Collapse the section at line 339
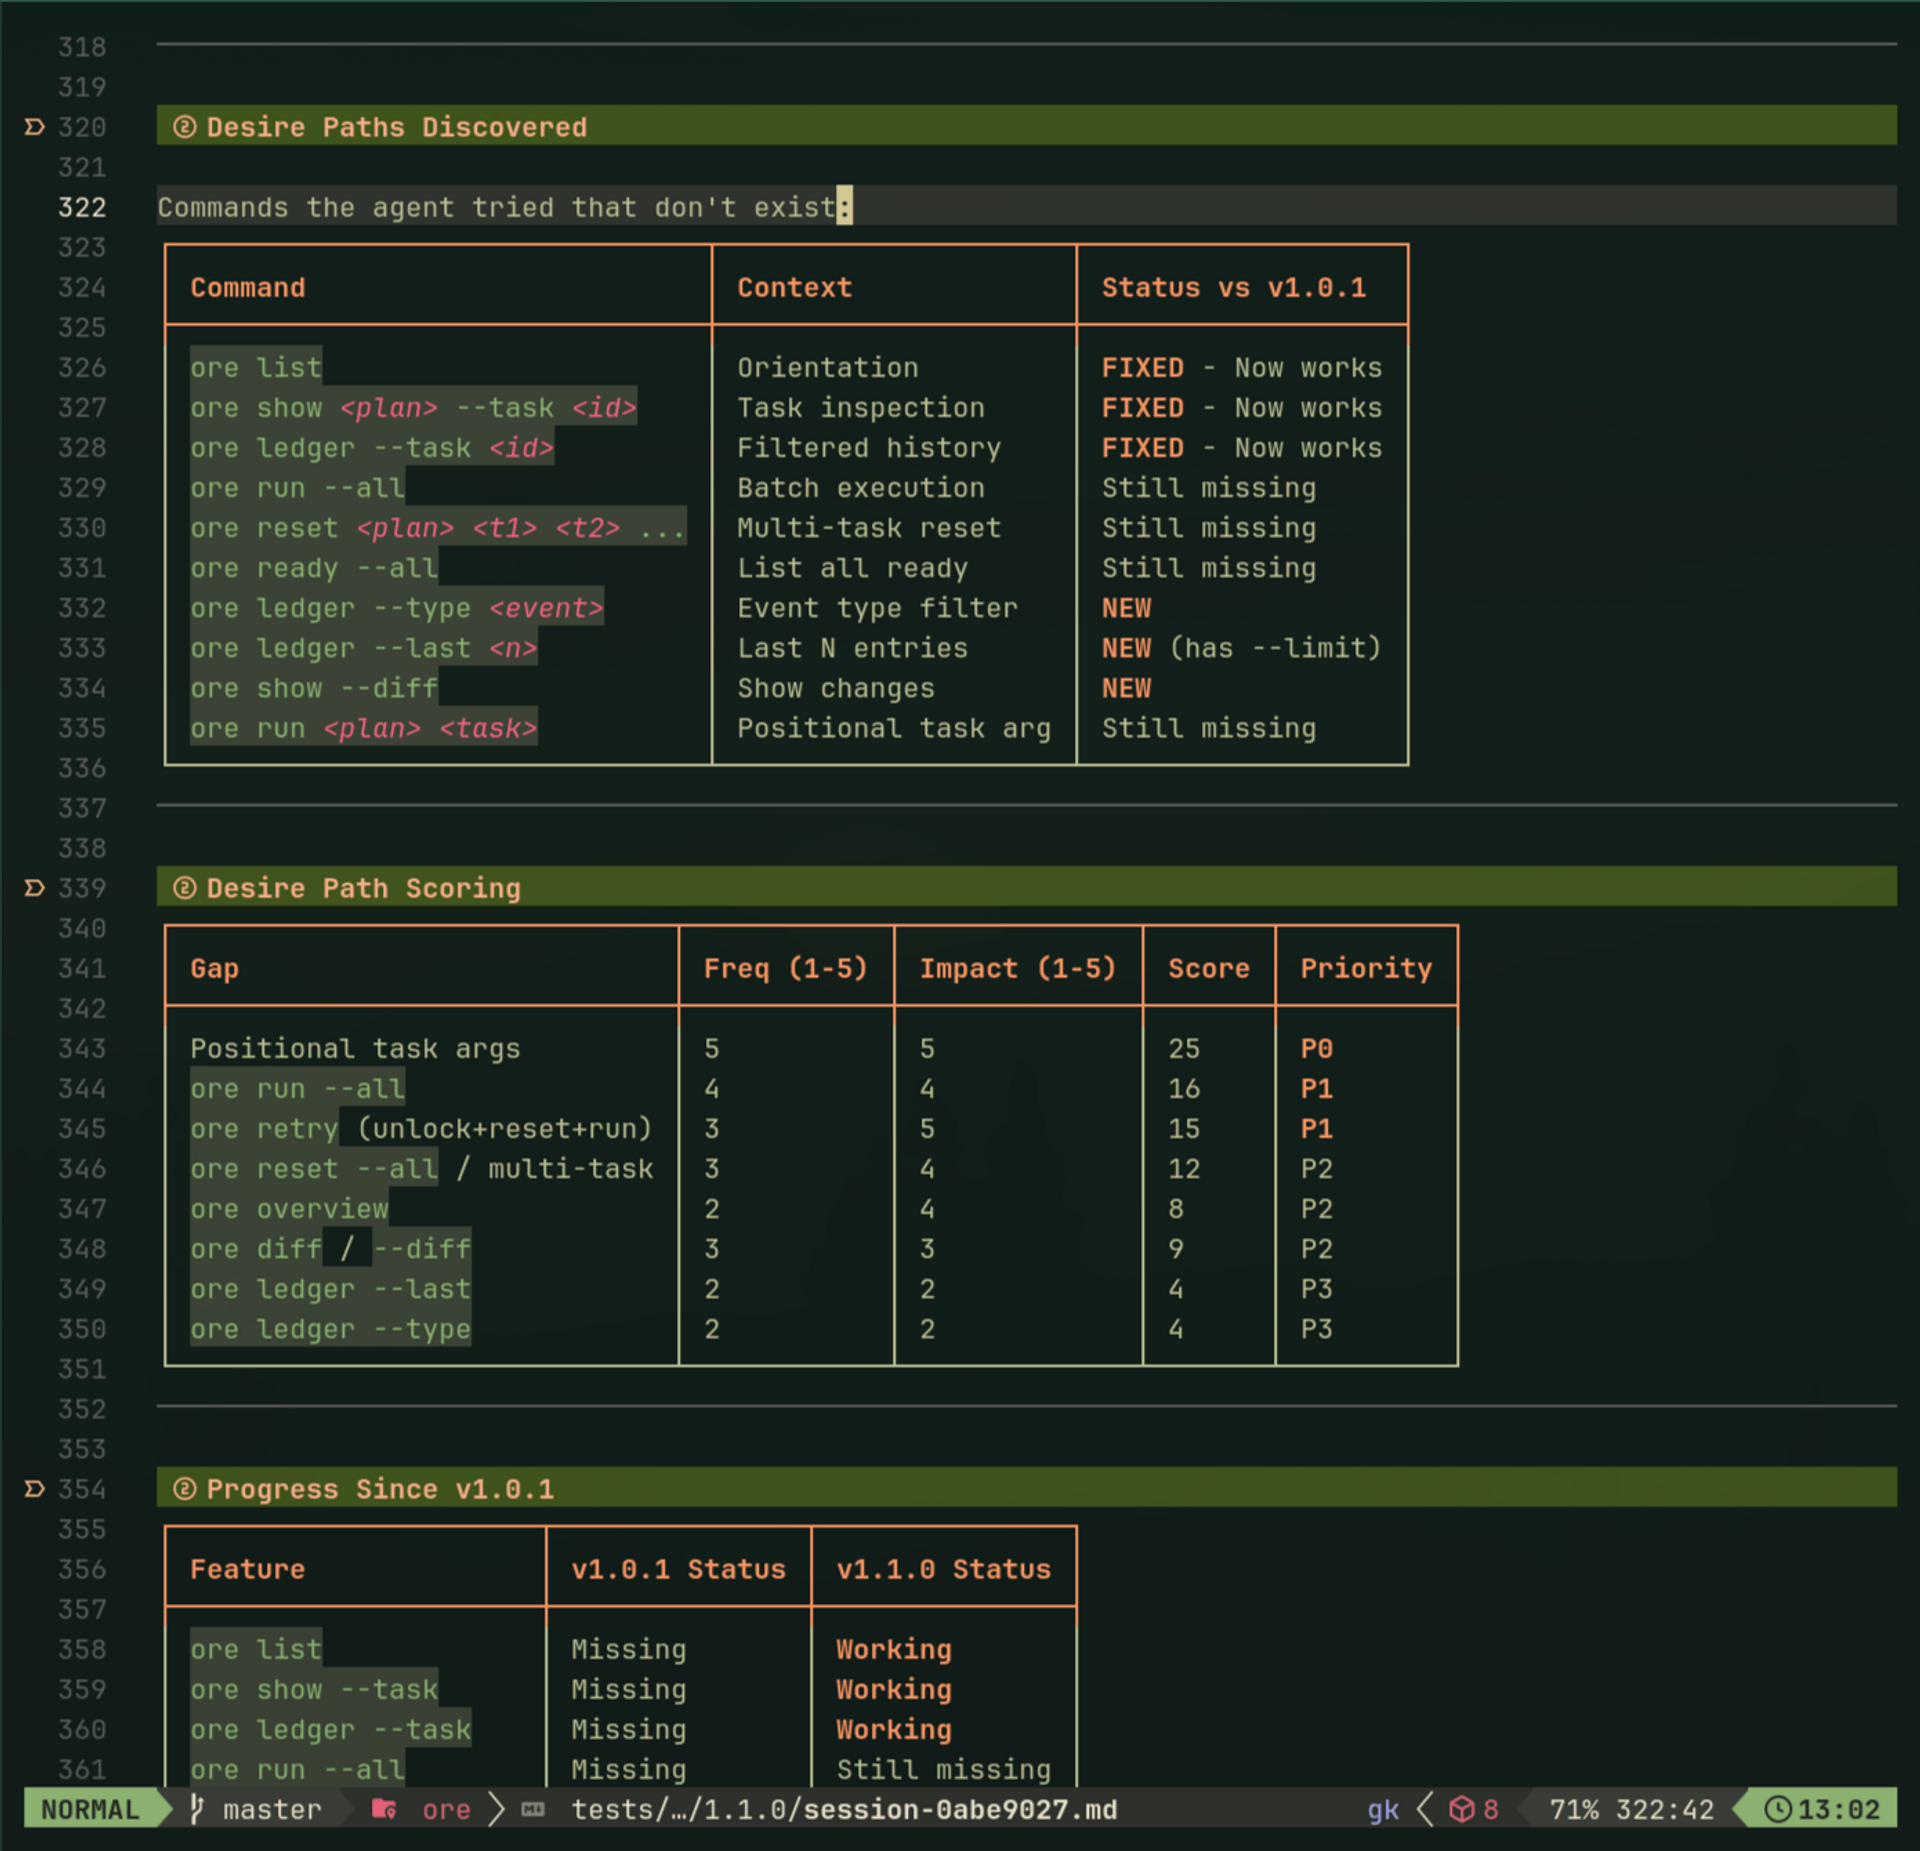Viewport: 1920px width, 1851px height. (34, 888)
